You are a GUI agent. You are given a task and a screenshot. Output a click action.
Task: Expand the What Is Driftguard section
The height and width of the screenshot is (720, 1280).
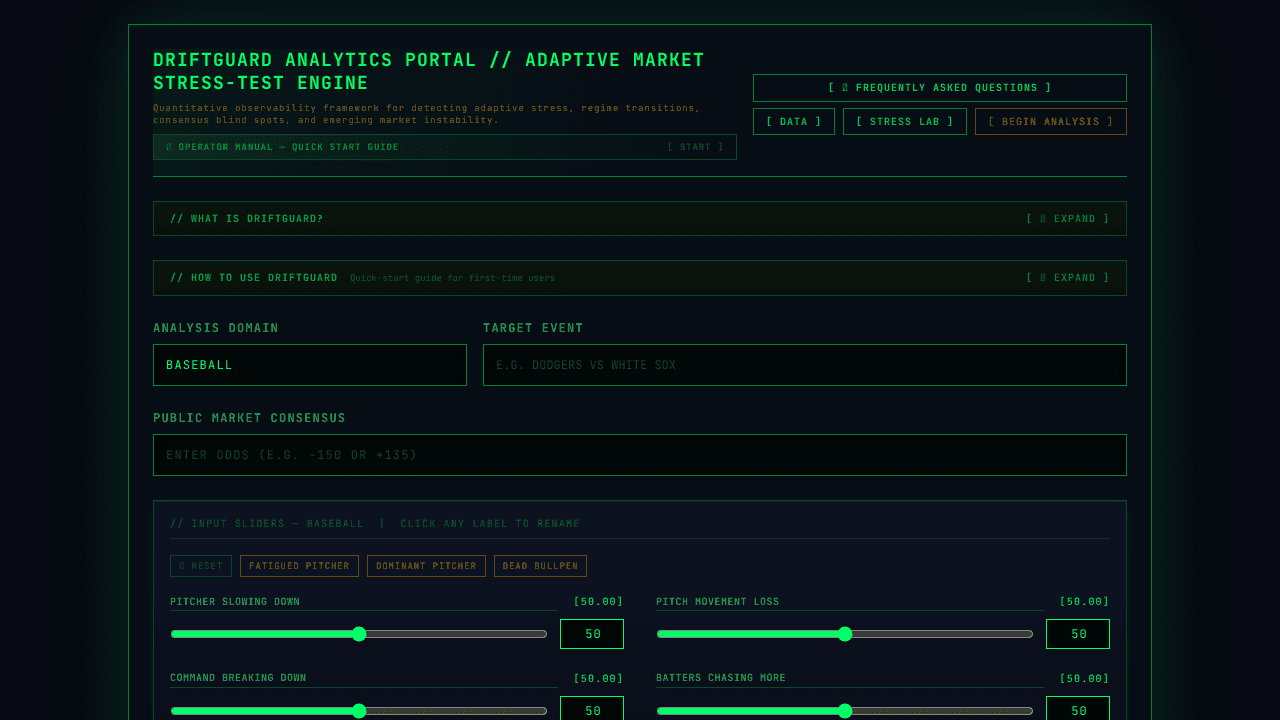(639, 219)
